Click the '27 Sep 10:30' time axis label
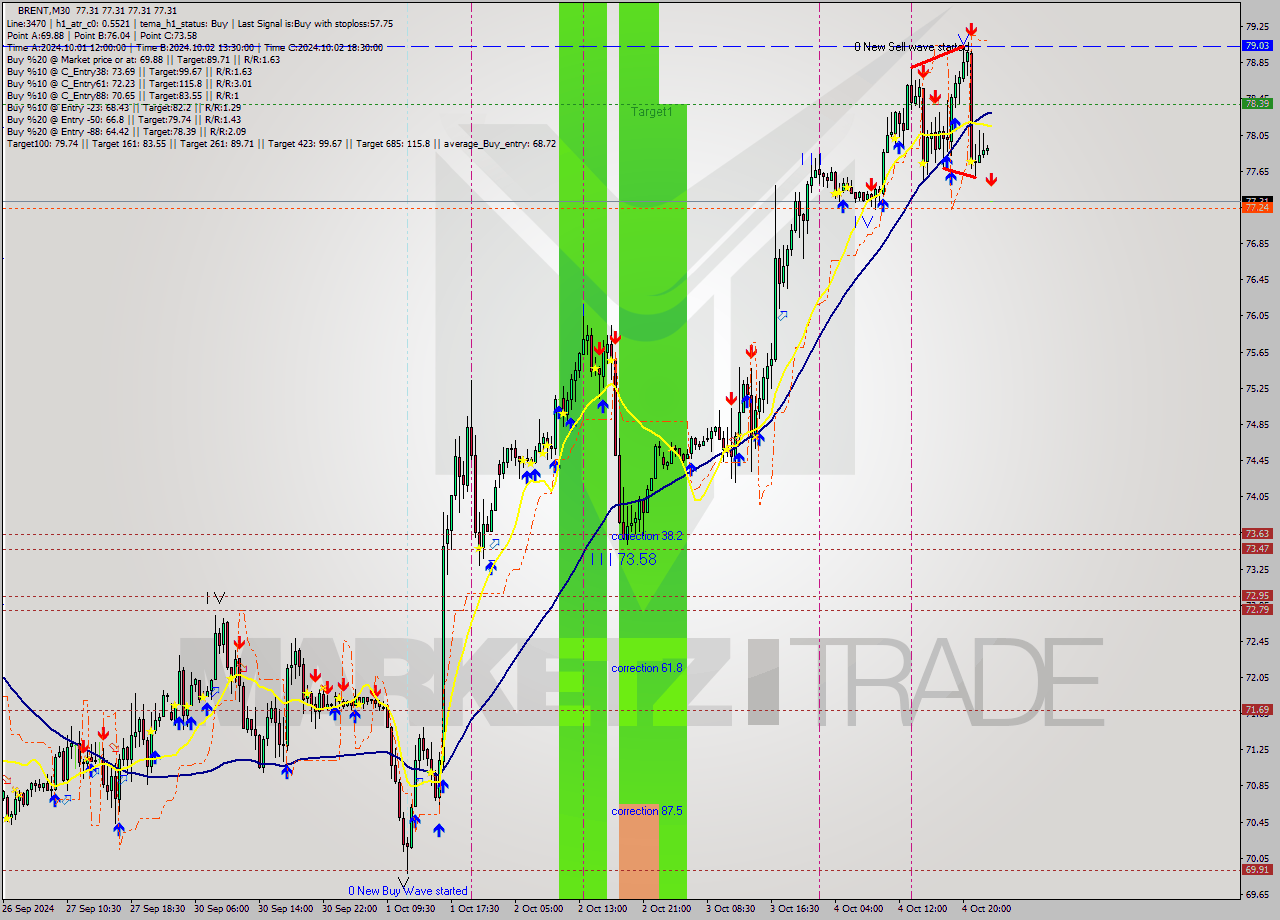 (93, 909)
